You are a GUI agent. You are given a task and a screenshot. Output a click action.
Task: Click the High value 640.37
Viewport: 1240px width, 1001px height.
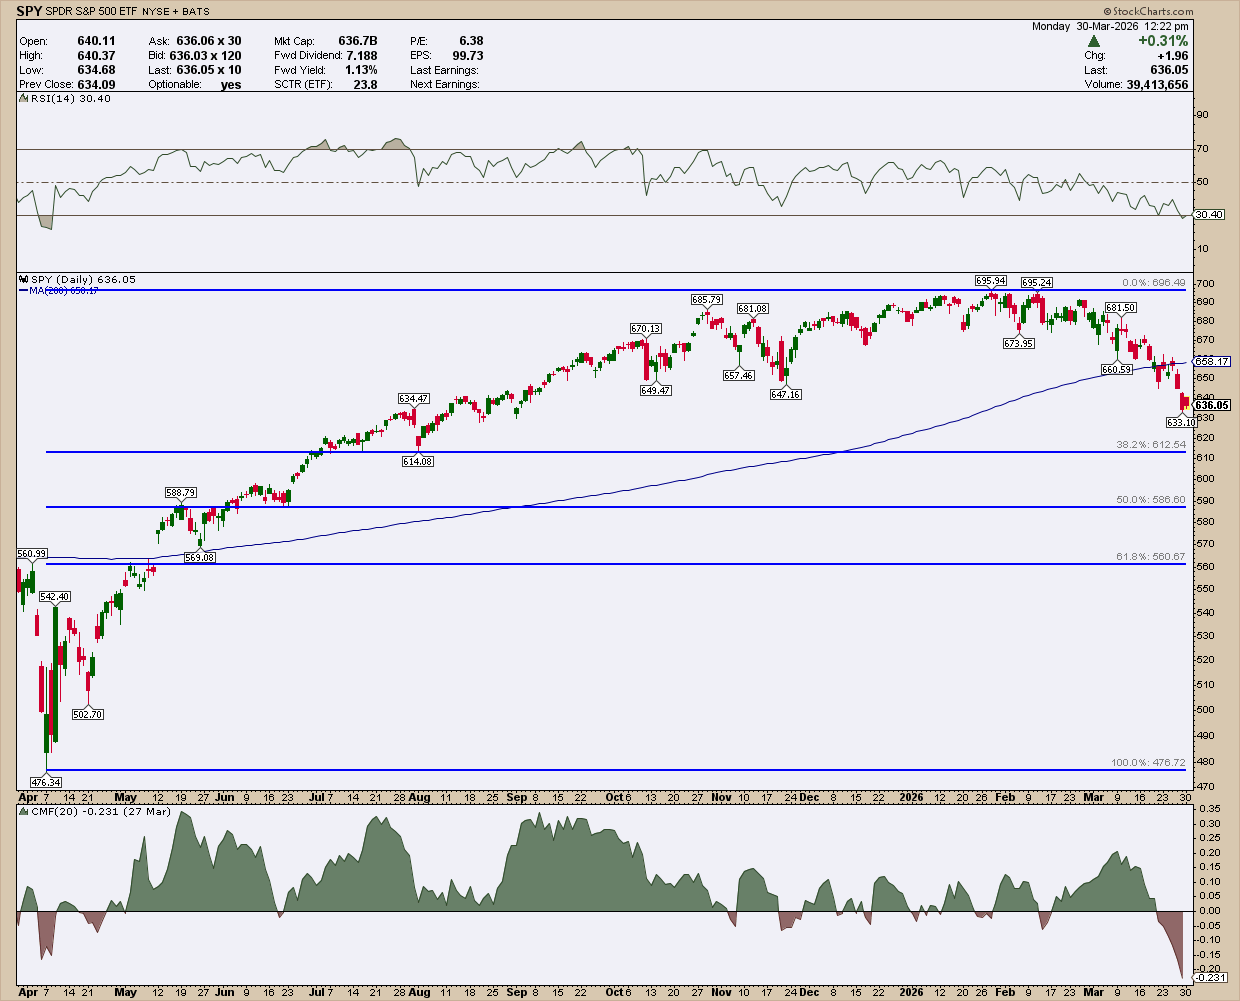click(96, 56)
